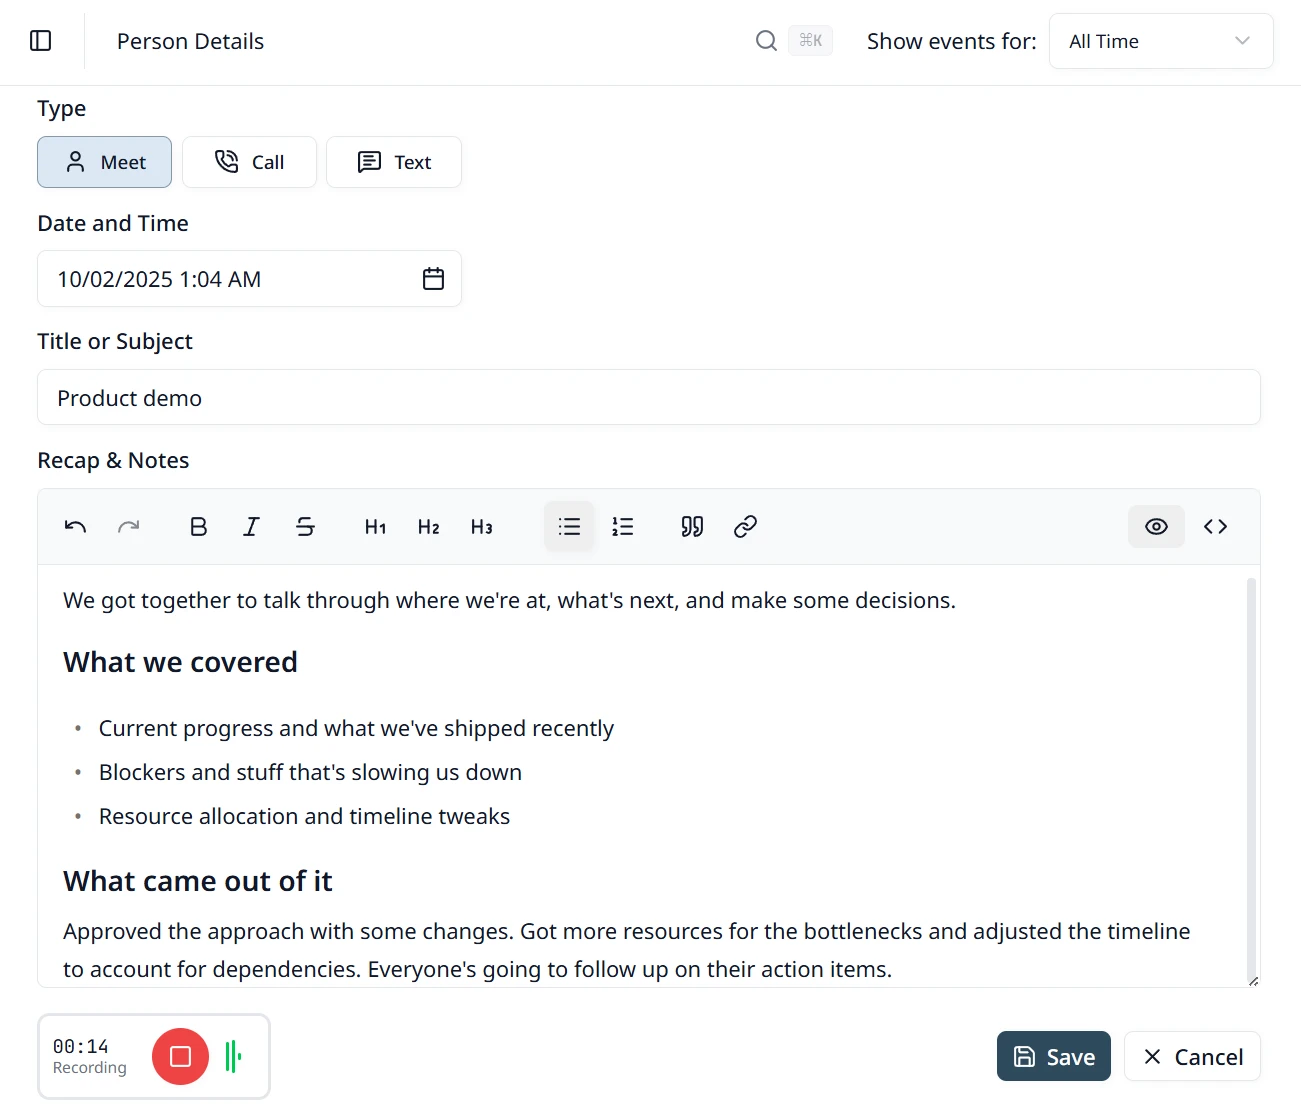Toggle preview mode with eye icon
The image size is (1301, 1119).
point(1156,527)
